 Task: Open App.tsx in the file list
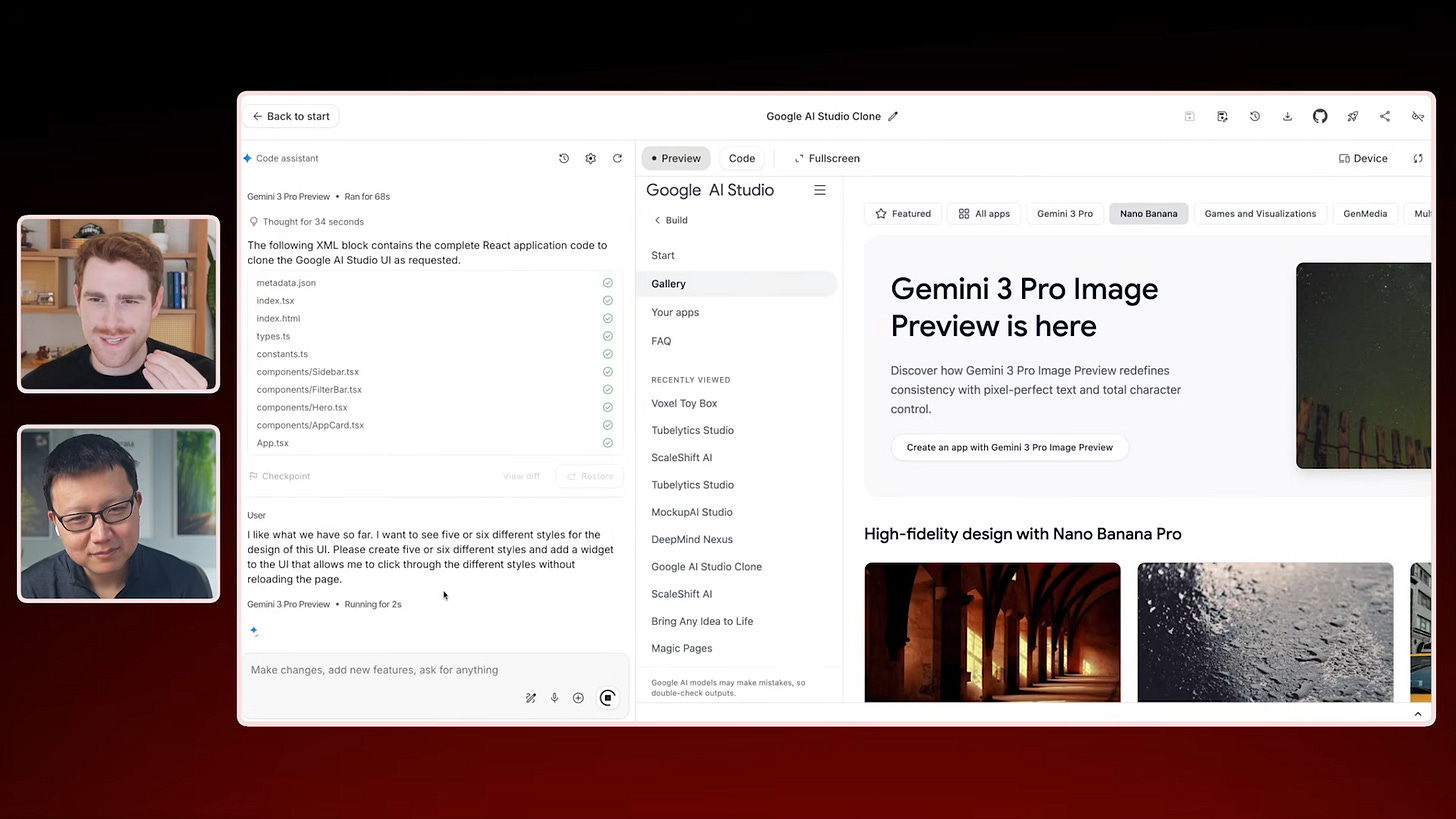point(434,443)
